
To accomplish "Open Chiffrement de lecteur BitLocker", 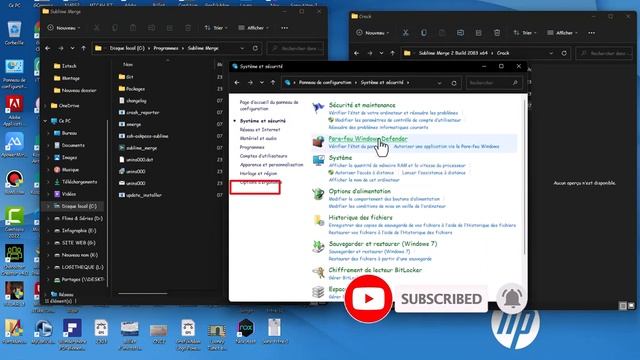I will click(375, 270).
